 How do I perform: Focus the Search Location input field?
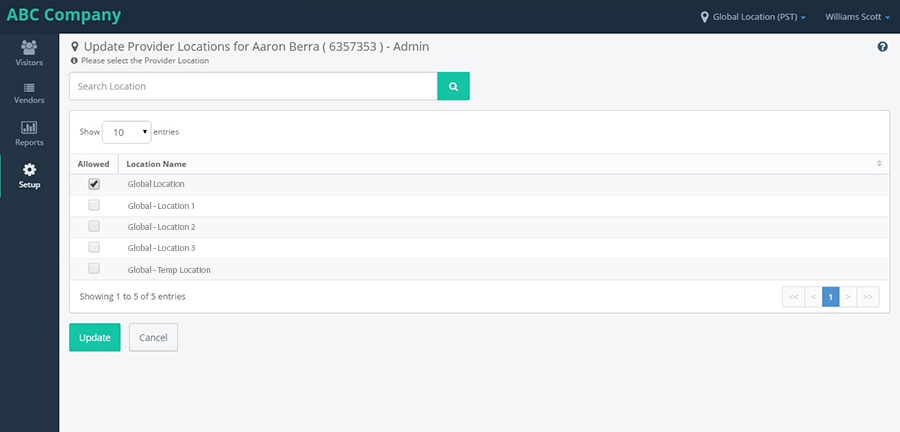(x=253, y=86)
